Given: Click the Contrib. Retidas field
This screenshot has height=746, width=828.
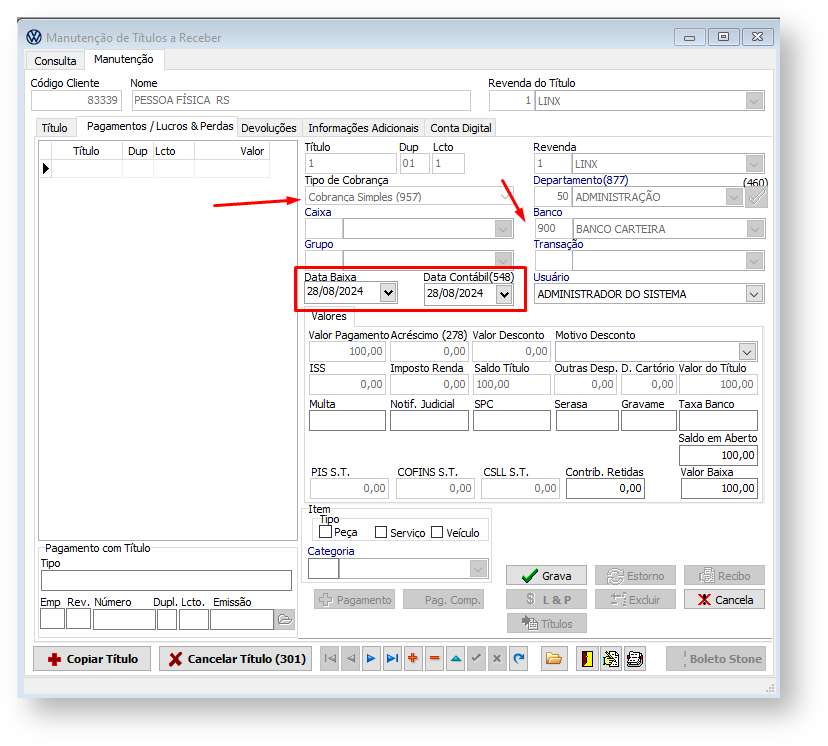Looking at the screenshot, I should pyautogui.click(x=605, y=488).
